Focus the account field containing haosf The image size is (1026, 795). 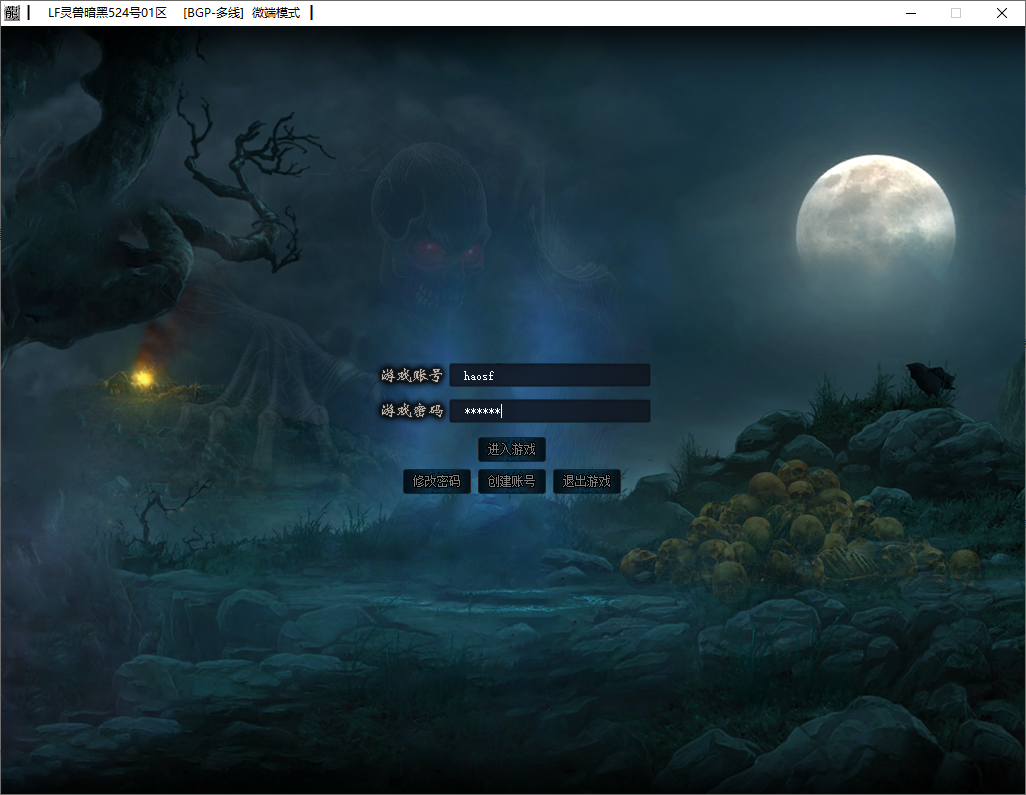pos(550,375)
